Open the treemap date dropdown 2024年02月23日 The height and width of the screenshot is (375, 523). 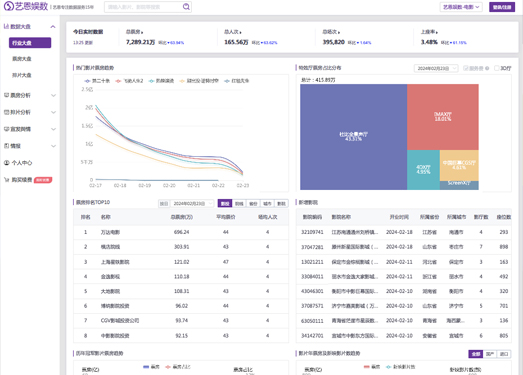point(436,68)
